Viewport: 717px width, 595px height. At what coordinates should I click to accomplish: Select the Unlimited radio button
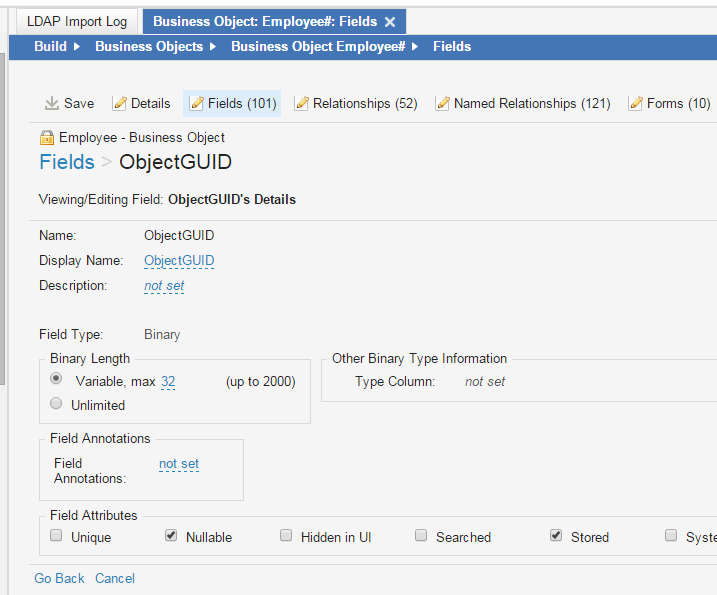tap(56, 403)
